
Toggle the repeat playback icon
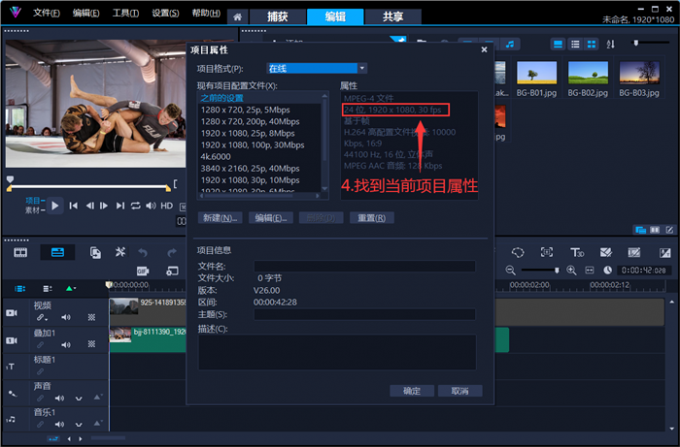click(x=136, y=206)
